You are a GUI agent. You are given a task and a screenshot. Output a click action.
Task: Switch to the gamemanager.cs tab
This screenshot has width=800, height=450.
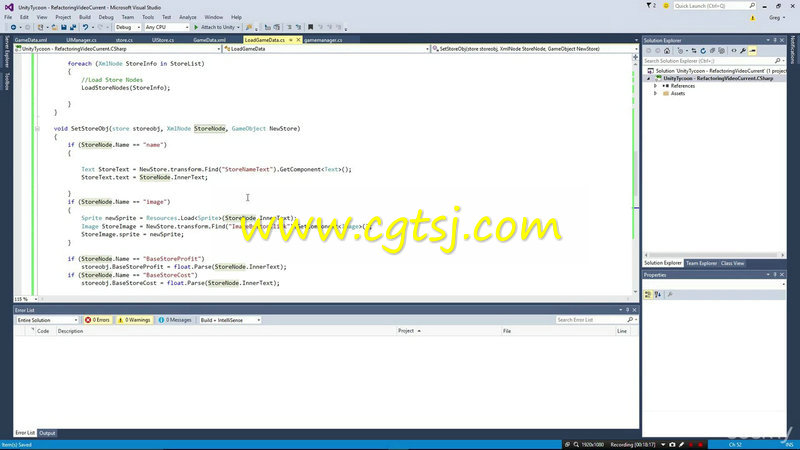click(323, 40)
